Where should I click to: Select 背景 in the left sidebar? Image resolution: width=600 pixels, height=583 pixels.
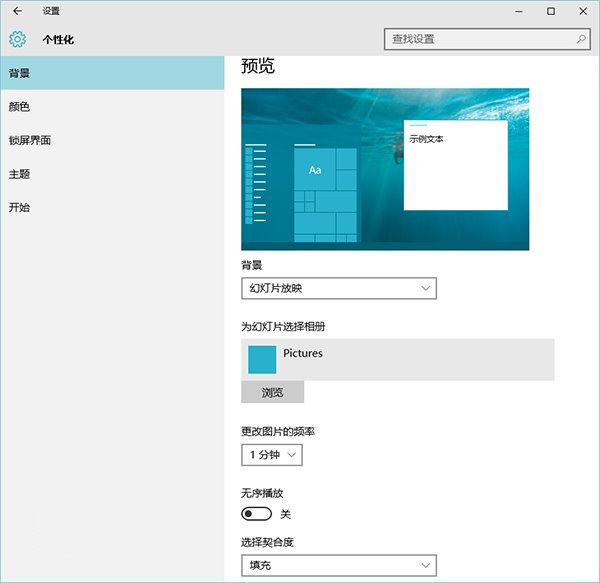click(112, 73)
